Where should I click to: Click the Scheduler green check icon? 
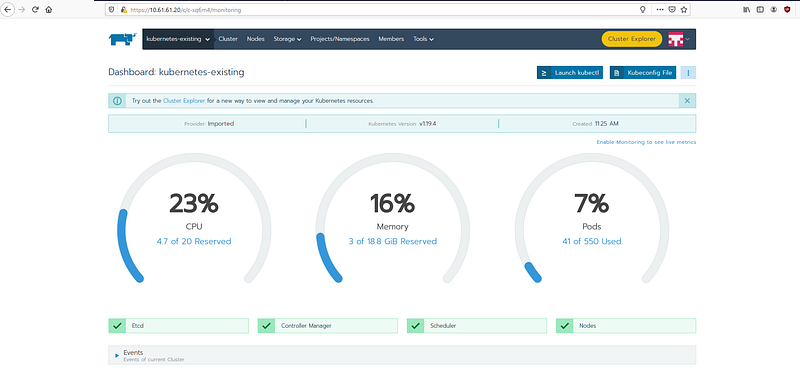click(x=416, y=325)
